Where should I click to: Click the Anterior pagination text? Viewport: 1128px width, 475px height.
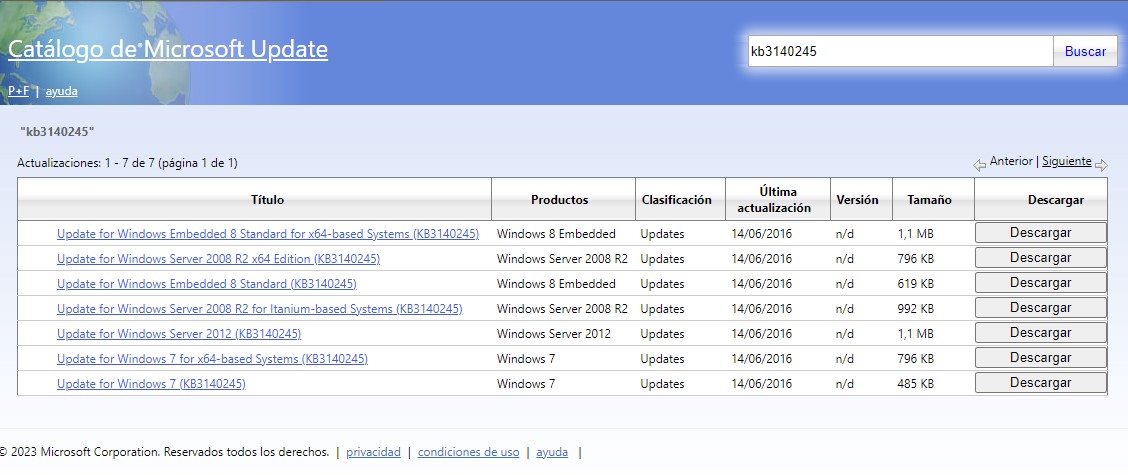tap(1011, 161)
